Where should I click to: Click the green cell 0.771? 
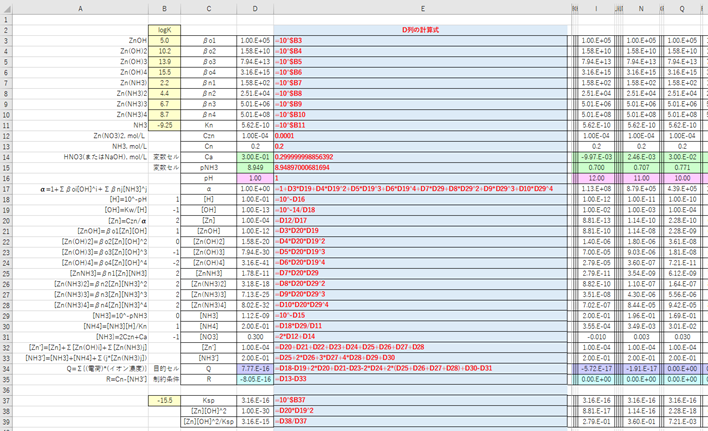[682, 167]
